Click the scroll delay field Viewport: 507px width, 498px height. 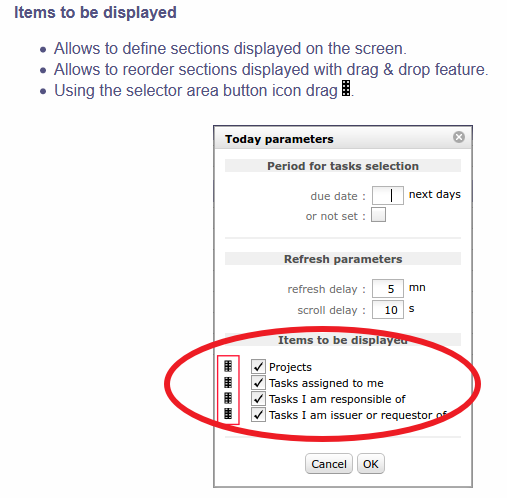point(388,310)
